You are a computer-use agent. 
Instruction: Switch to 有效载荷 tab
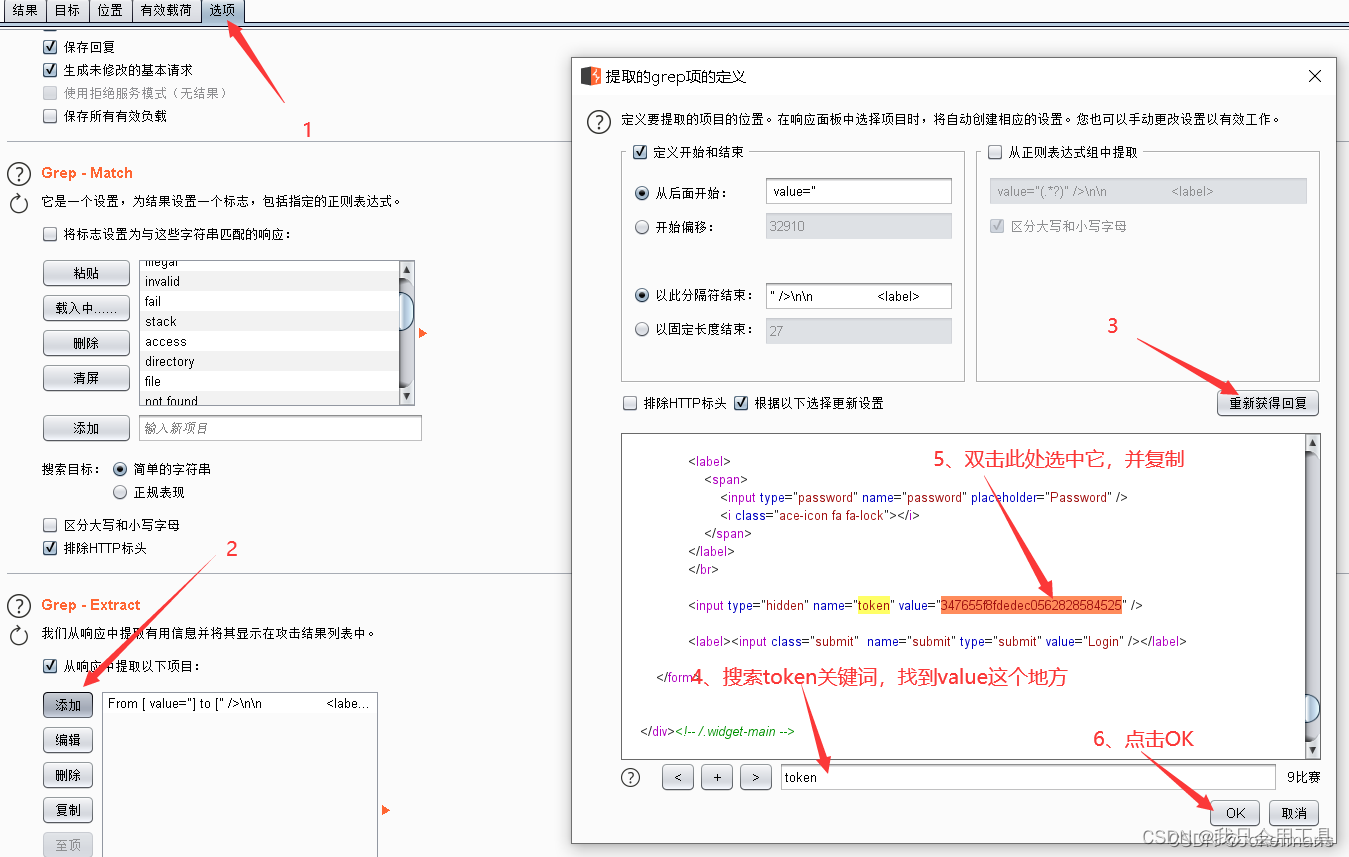166,11
